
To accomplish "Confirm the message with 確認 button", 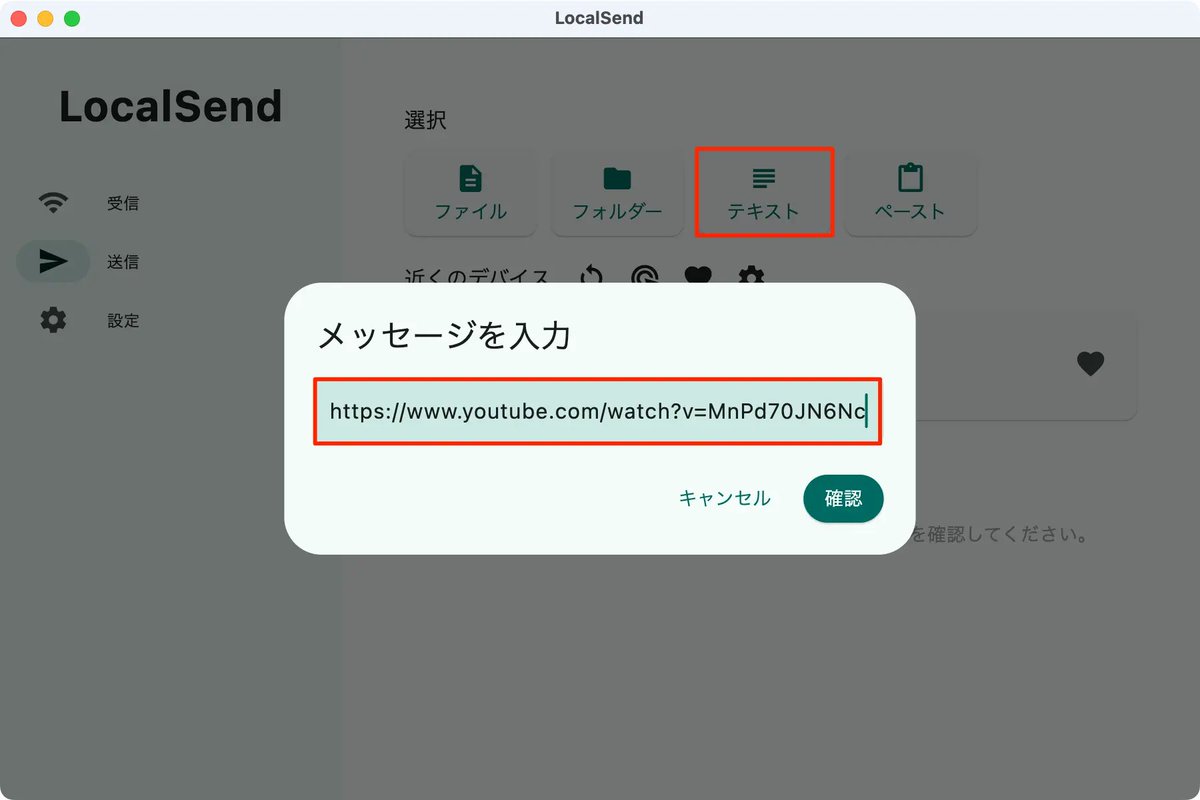I will click(x=843, y=498).
